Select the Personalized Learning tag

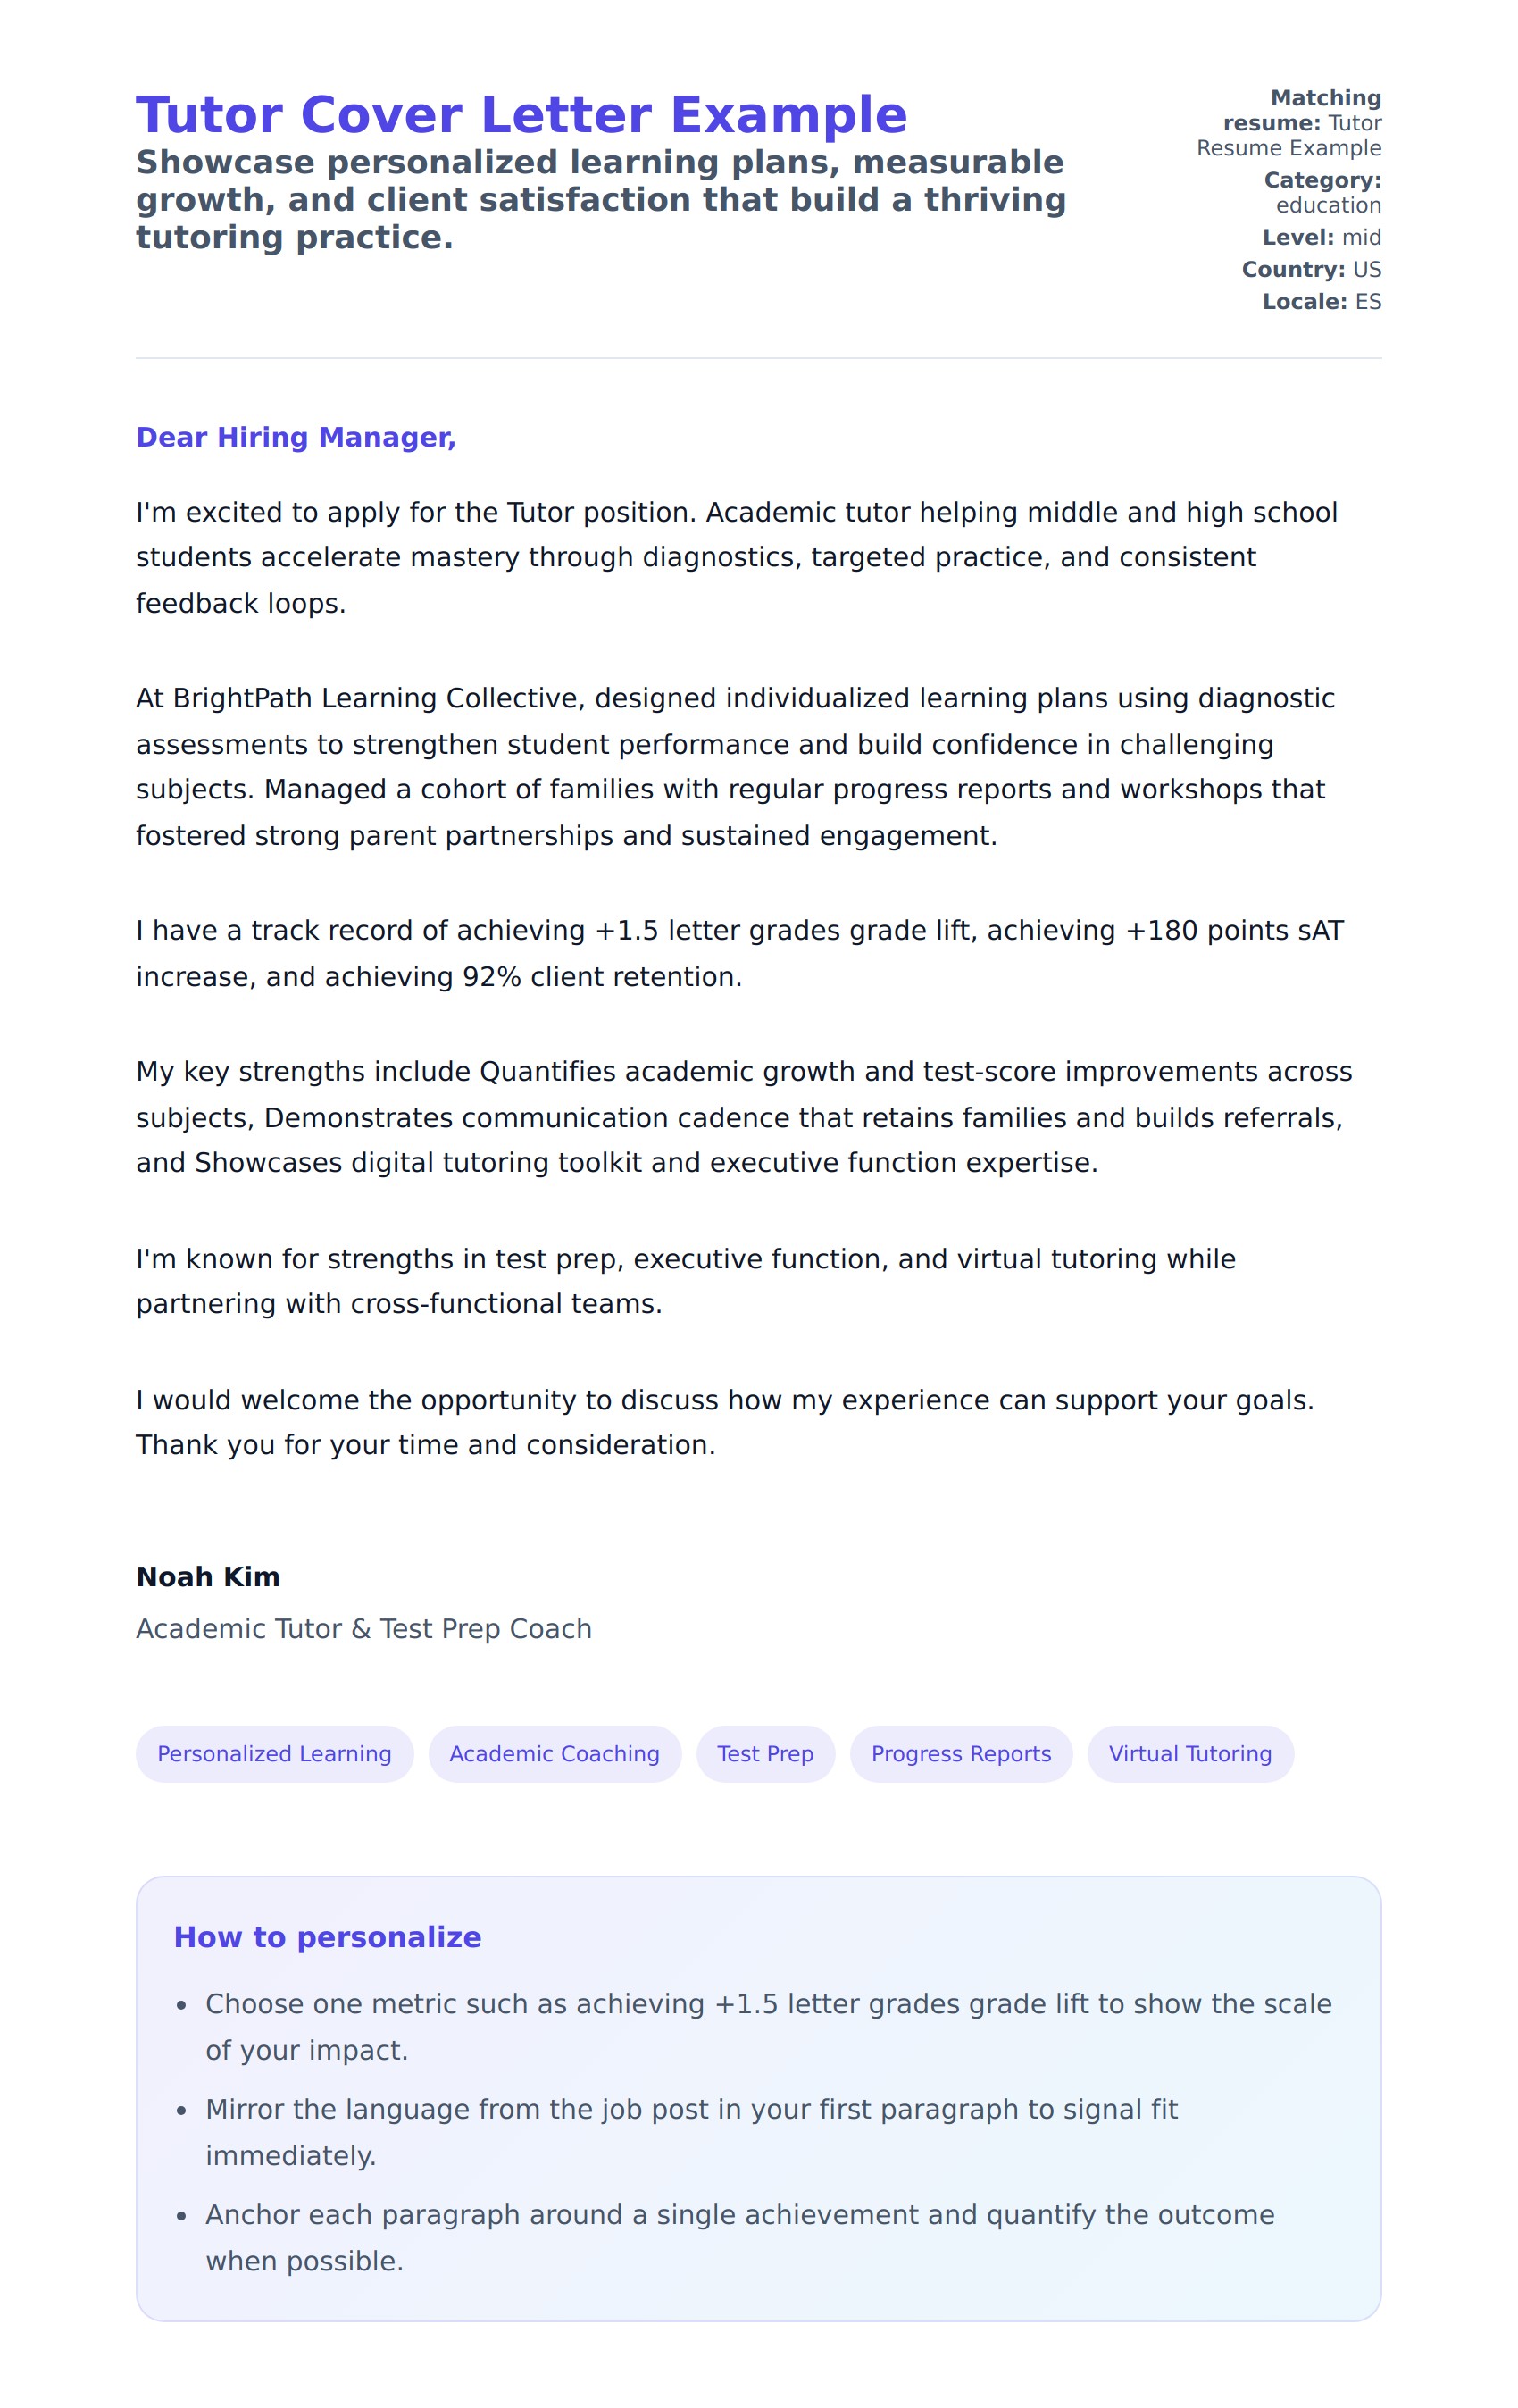pos(274,1753)
